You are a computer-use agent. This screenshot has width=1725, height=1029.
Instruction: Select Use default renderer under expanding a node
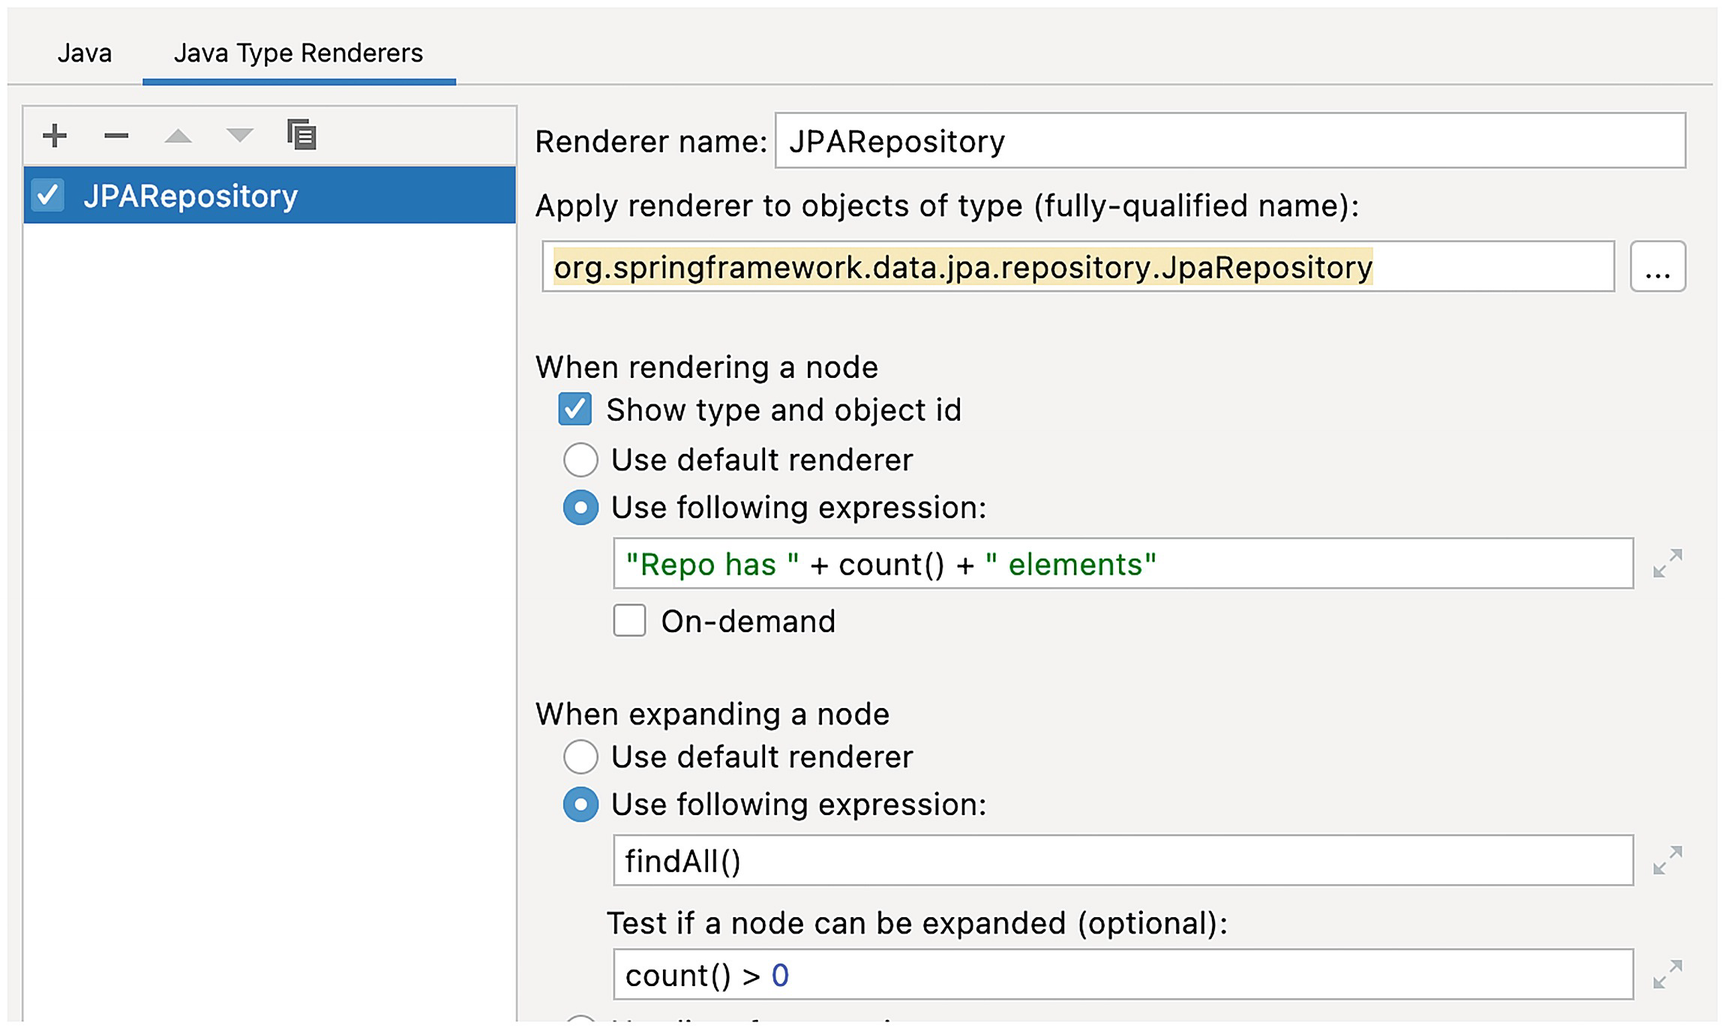[x=580, y=757]
